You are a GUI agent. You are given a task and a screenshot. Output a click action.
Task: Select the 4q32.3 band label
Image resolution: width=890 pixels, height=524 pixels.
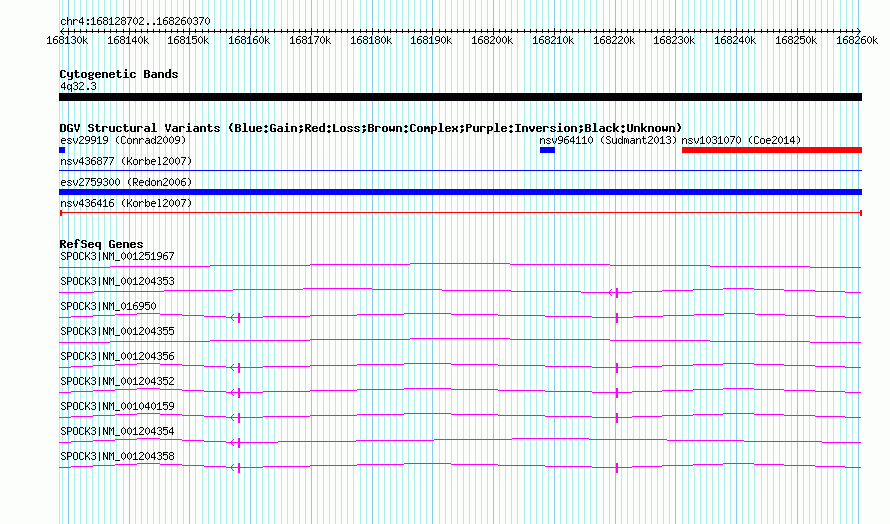pos(78,87)
